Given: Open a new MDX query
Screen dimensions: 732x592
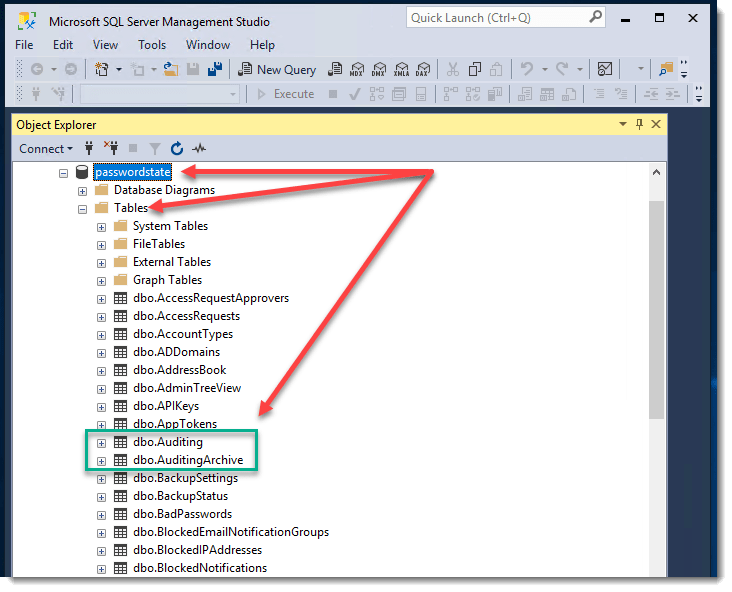Looking at the screenshot, I should click(x=357, y=70).
